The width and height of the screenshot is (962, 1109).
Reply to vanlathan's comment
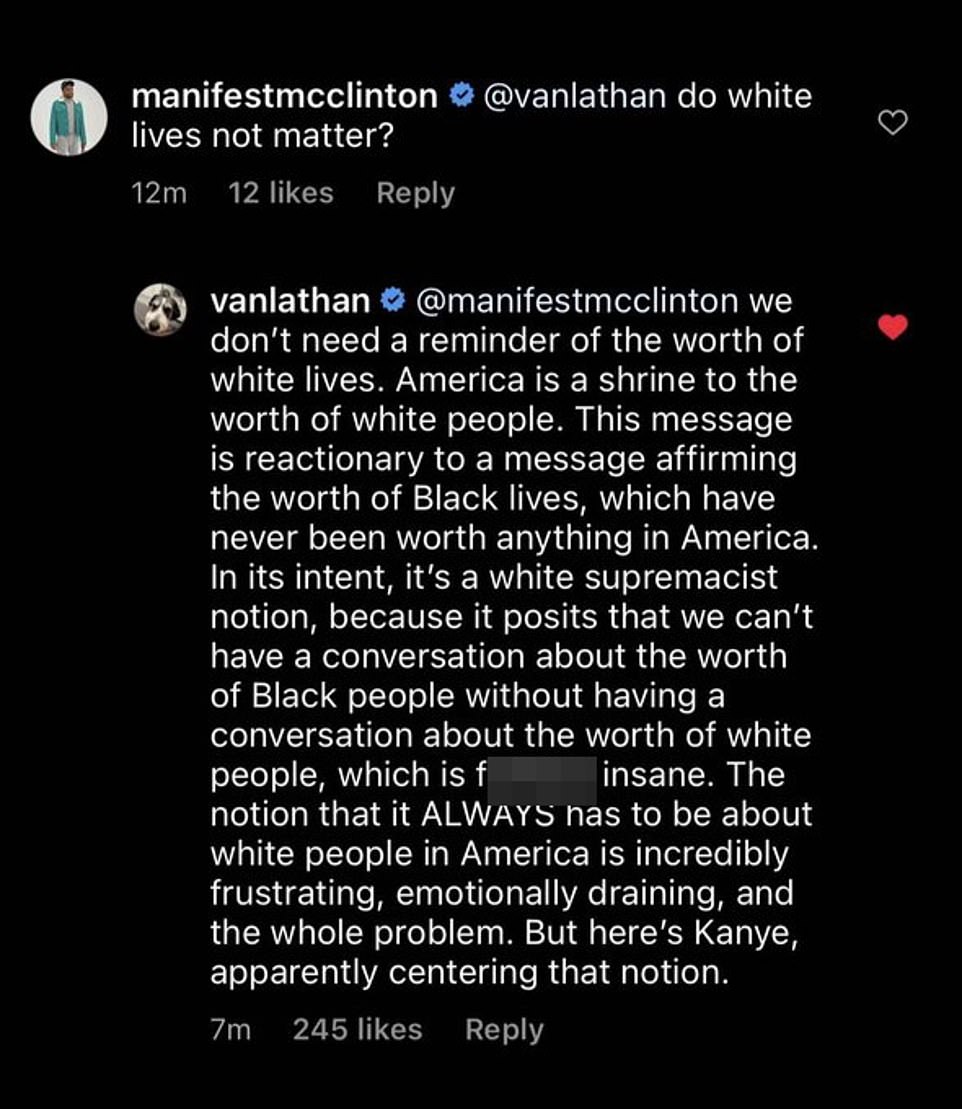point(504,1030)
